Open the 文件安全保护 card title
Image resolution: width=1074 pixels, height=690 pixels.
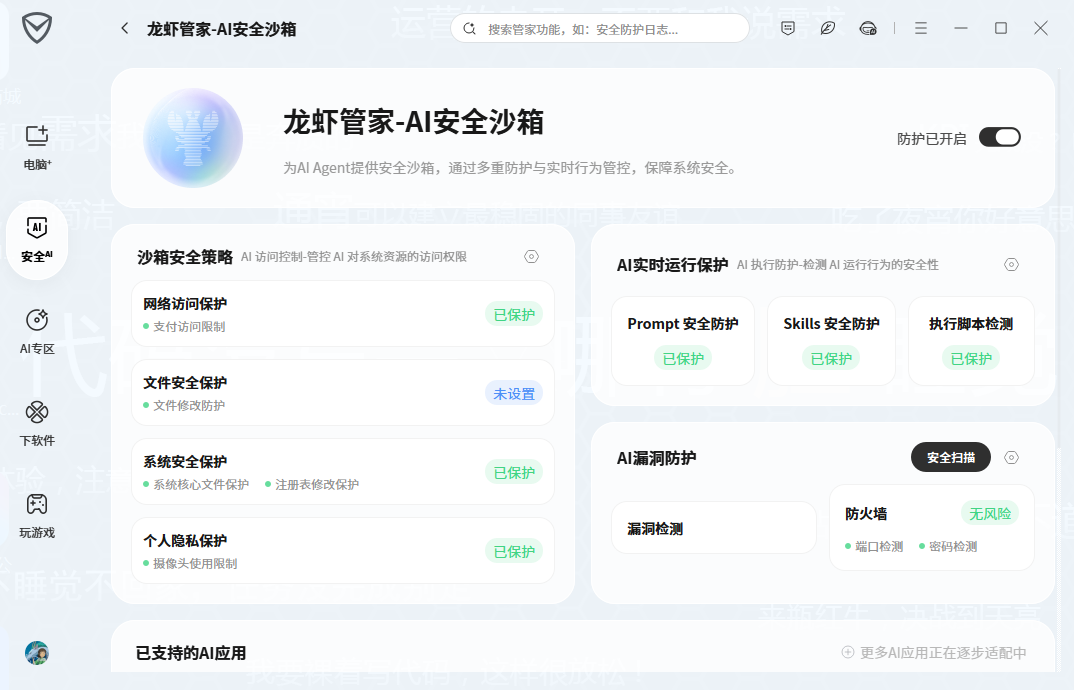(185, 382)
